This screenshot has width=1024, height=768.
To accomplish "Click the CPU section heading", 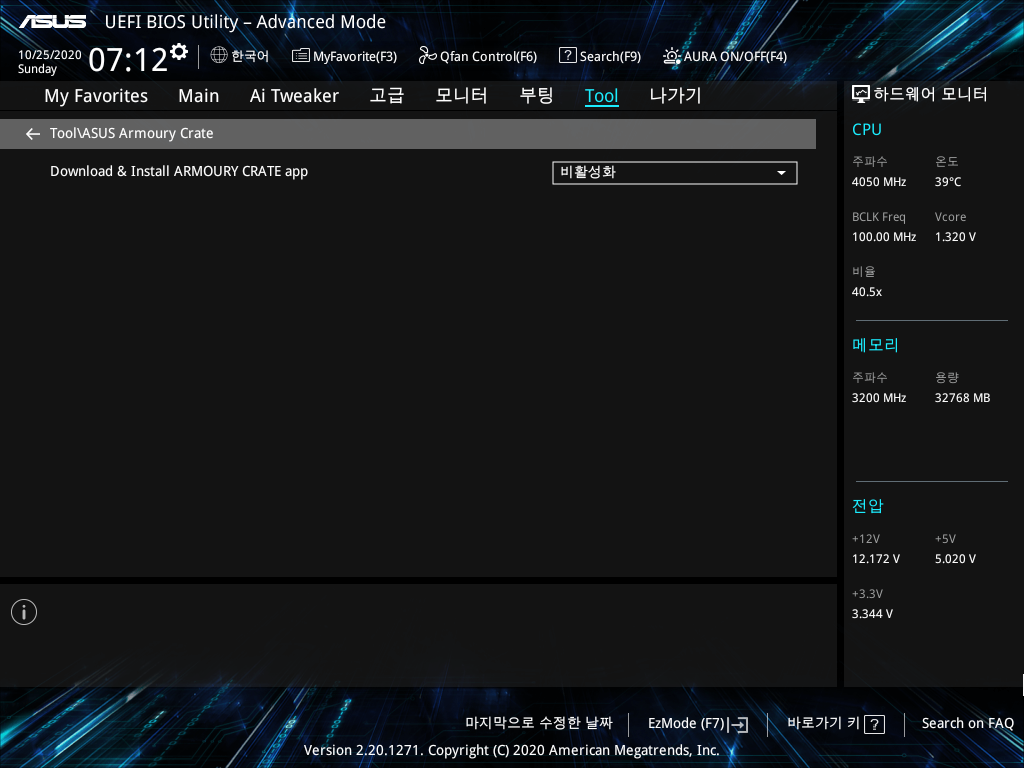I will click(x=867, y=129).
